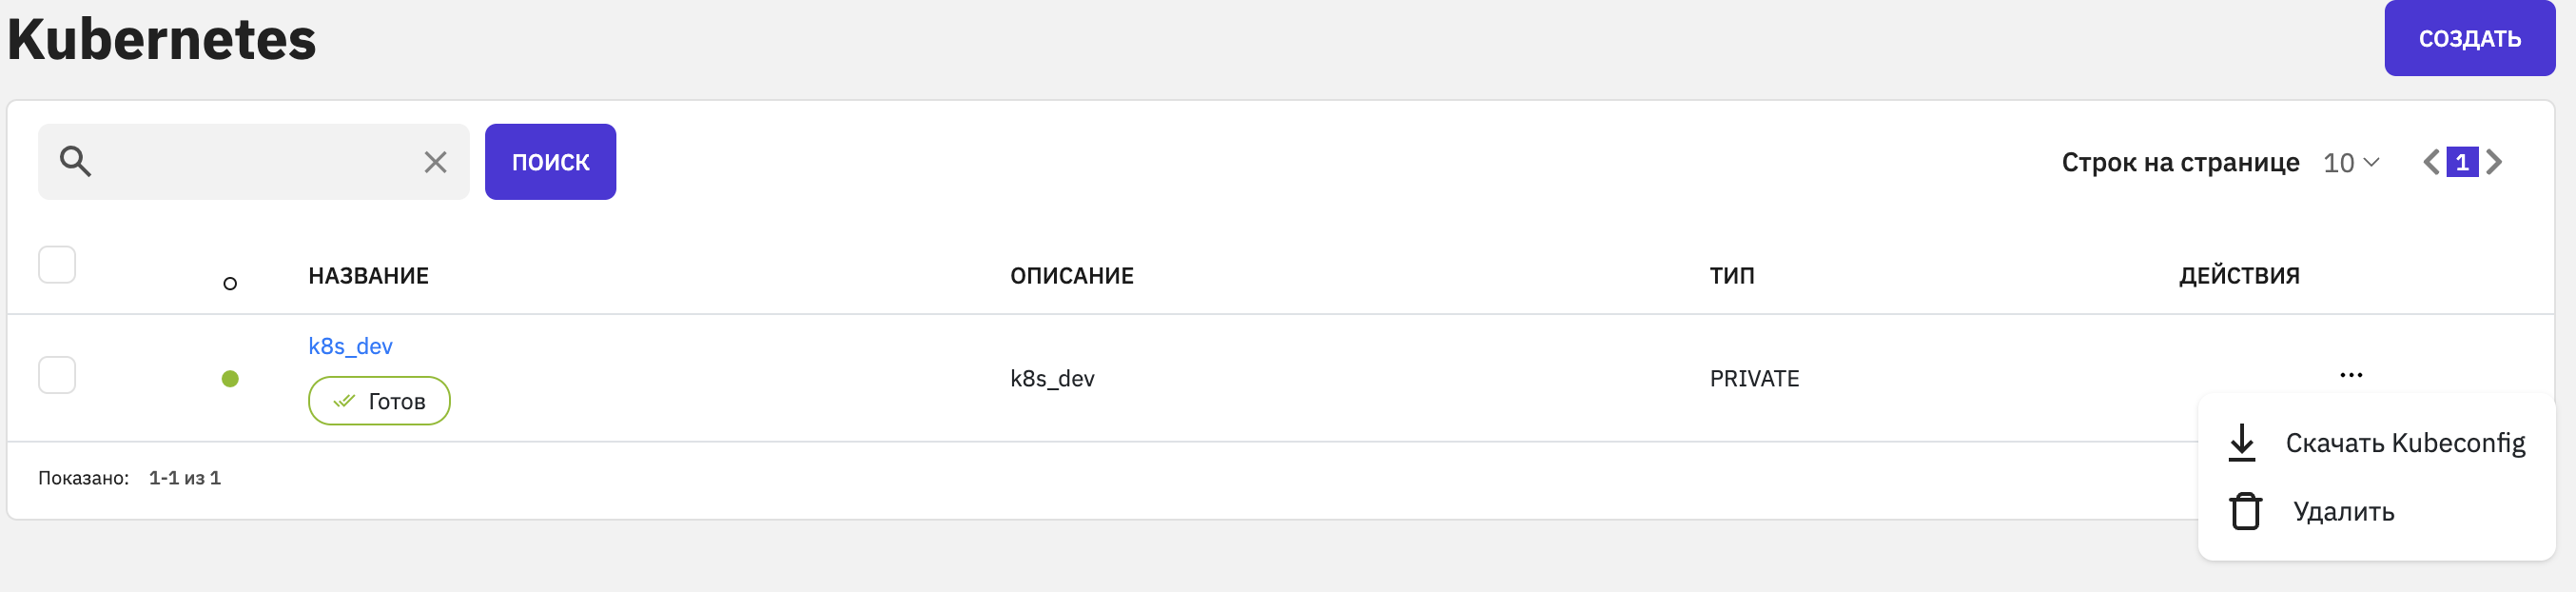Open the three-dot actions menu for k8s_dev
Image resolution: width=2576 pixels, height=592 pixels.
point(2351,375)
